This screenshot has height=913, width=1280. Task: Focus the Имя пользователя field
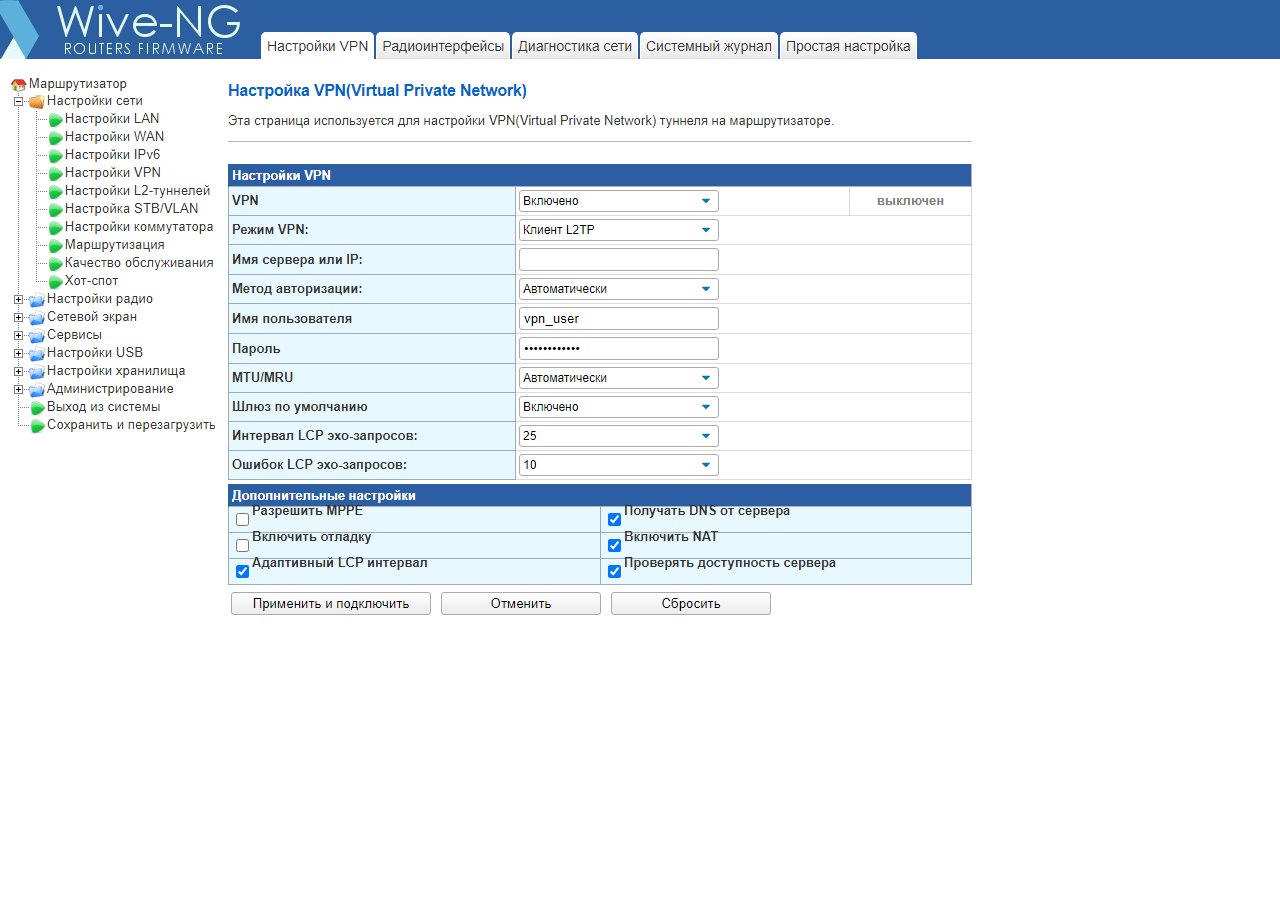point(619,319)
